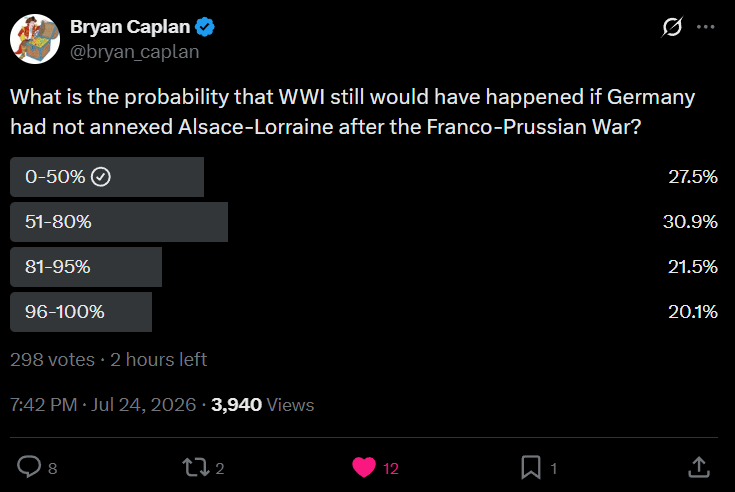Choose the 96-100% poll answer
Image resolution: width=735 pixels, height=492 pixels.
pos(364,312)
